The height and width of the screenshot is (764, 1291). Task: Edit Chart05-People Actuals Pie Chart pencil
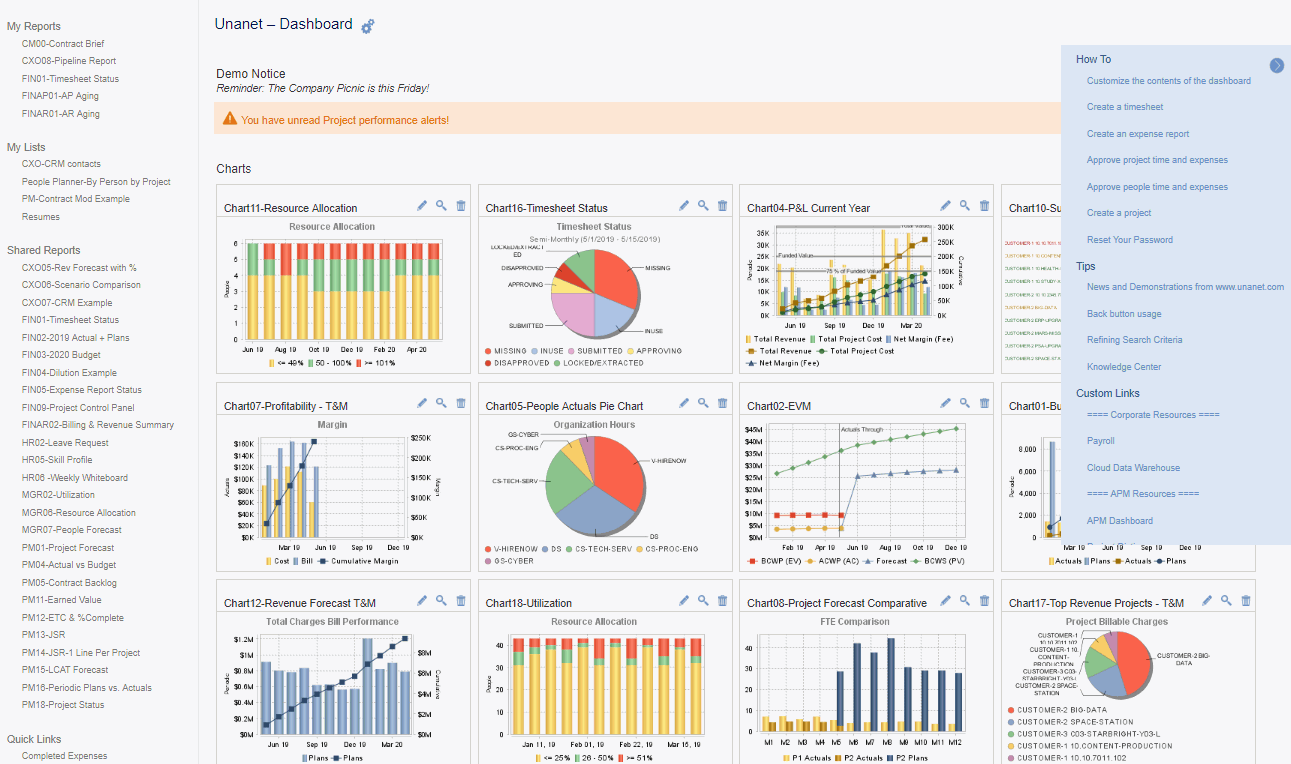pyautogui.click(x=684, y=403)
